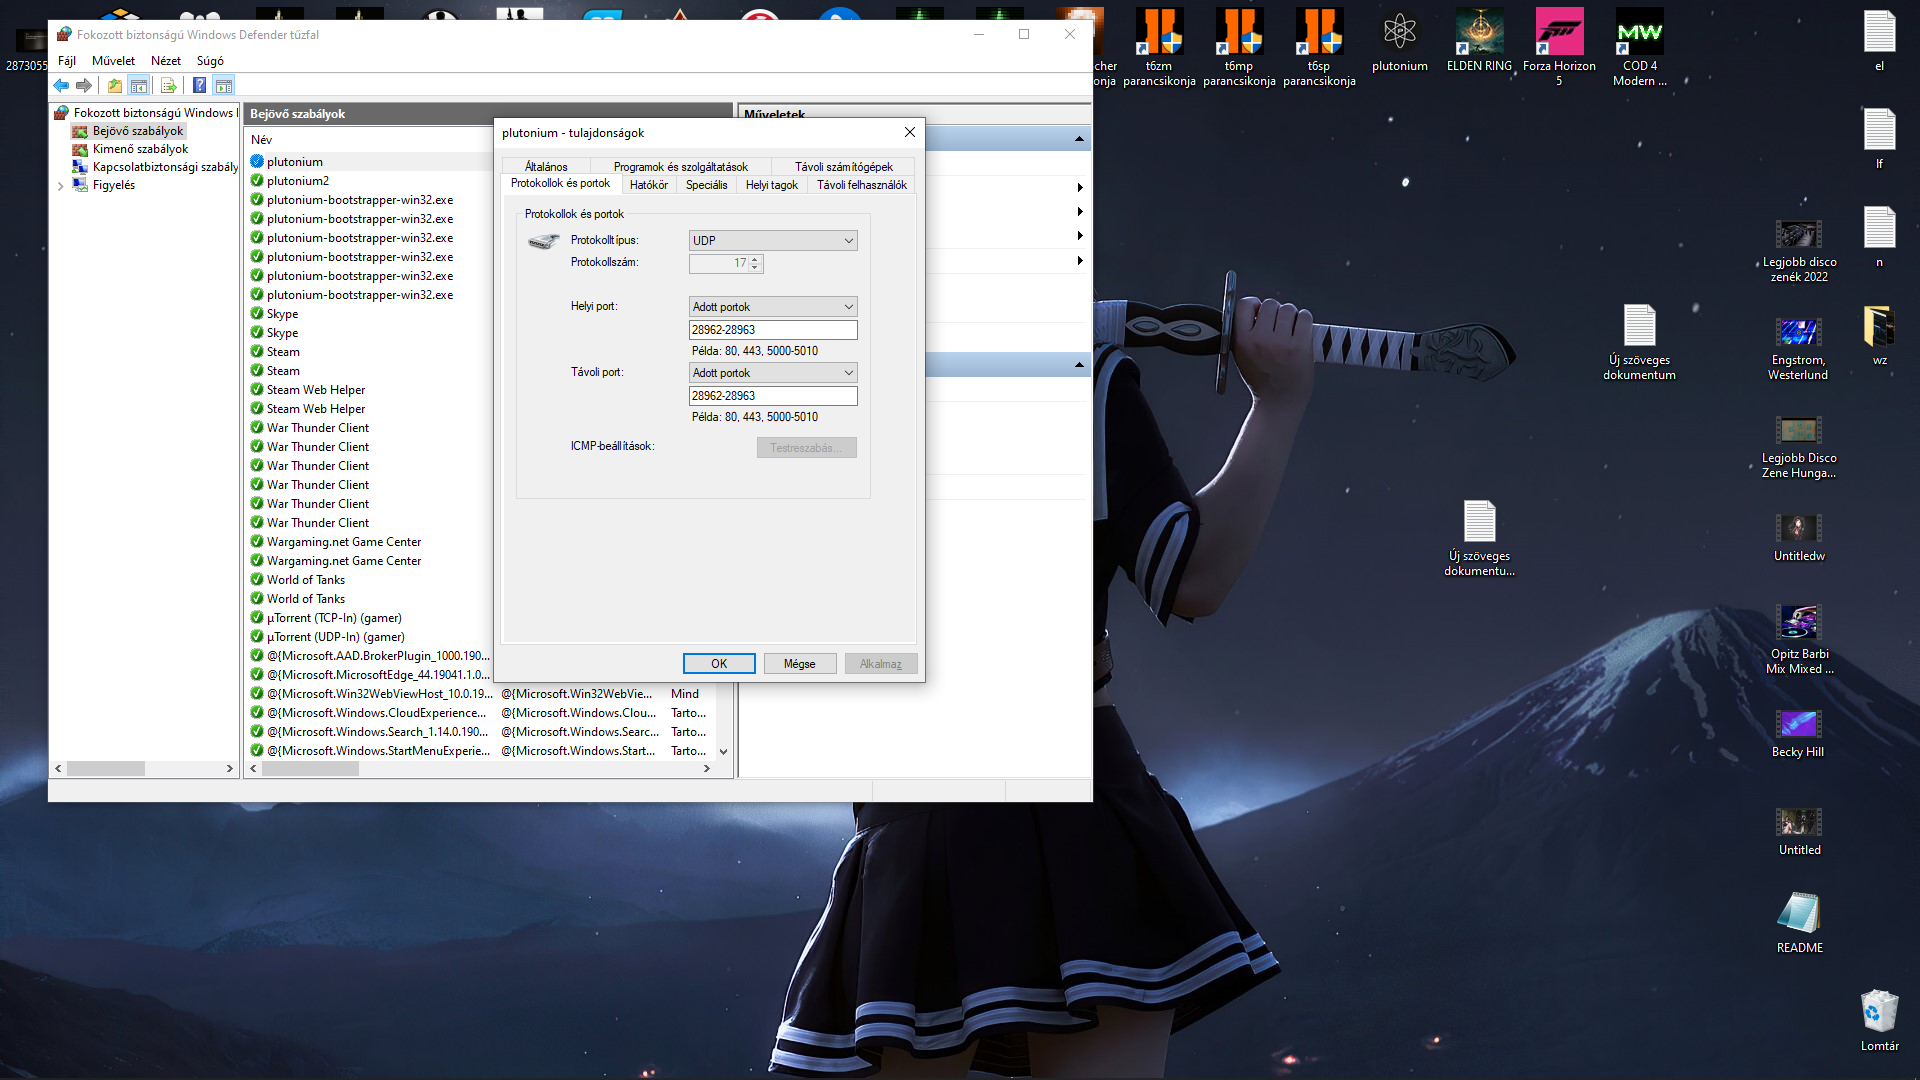Go back using the blue Back arrow
Image resolution: width=1920 pixels, height=1080 pixels.
pos(61,86)
